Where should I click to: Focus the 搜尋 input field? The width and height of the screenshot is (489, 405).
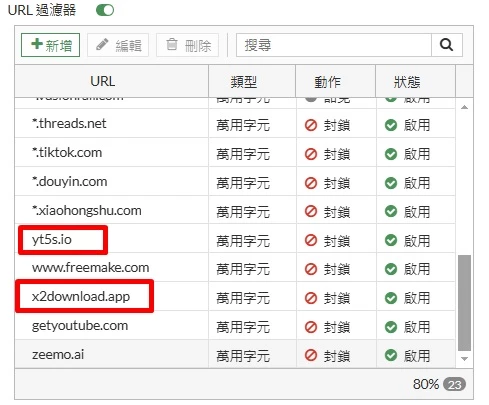(334, 45)
